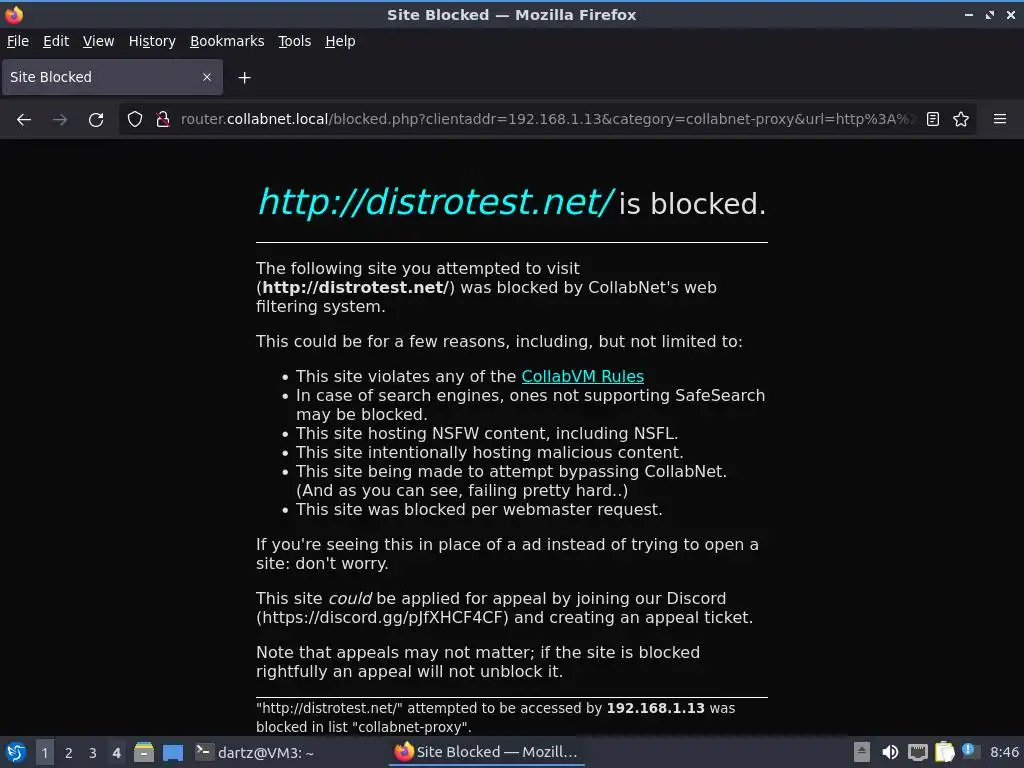Click the bold 192.168.1.13 address in the footer
Image resolution: width=1024 pixels, height=768 pixels.
(656, 709)
